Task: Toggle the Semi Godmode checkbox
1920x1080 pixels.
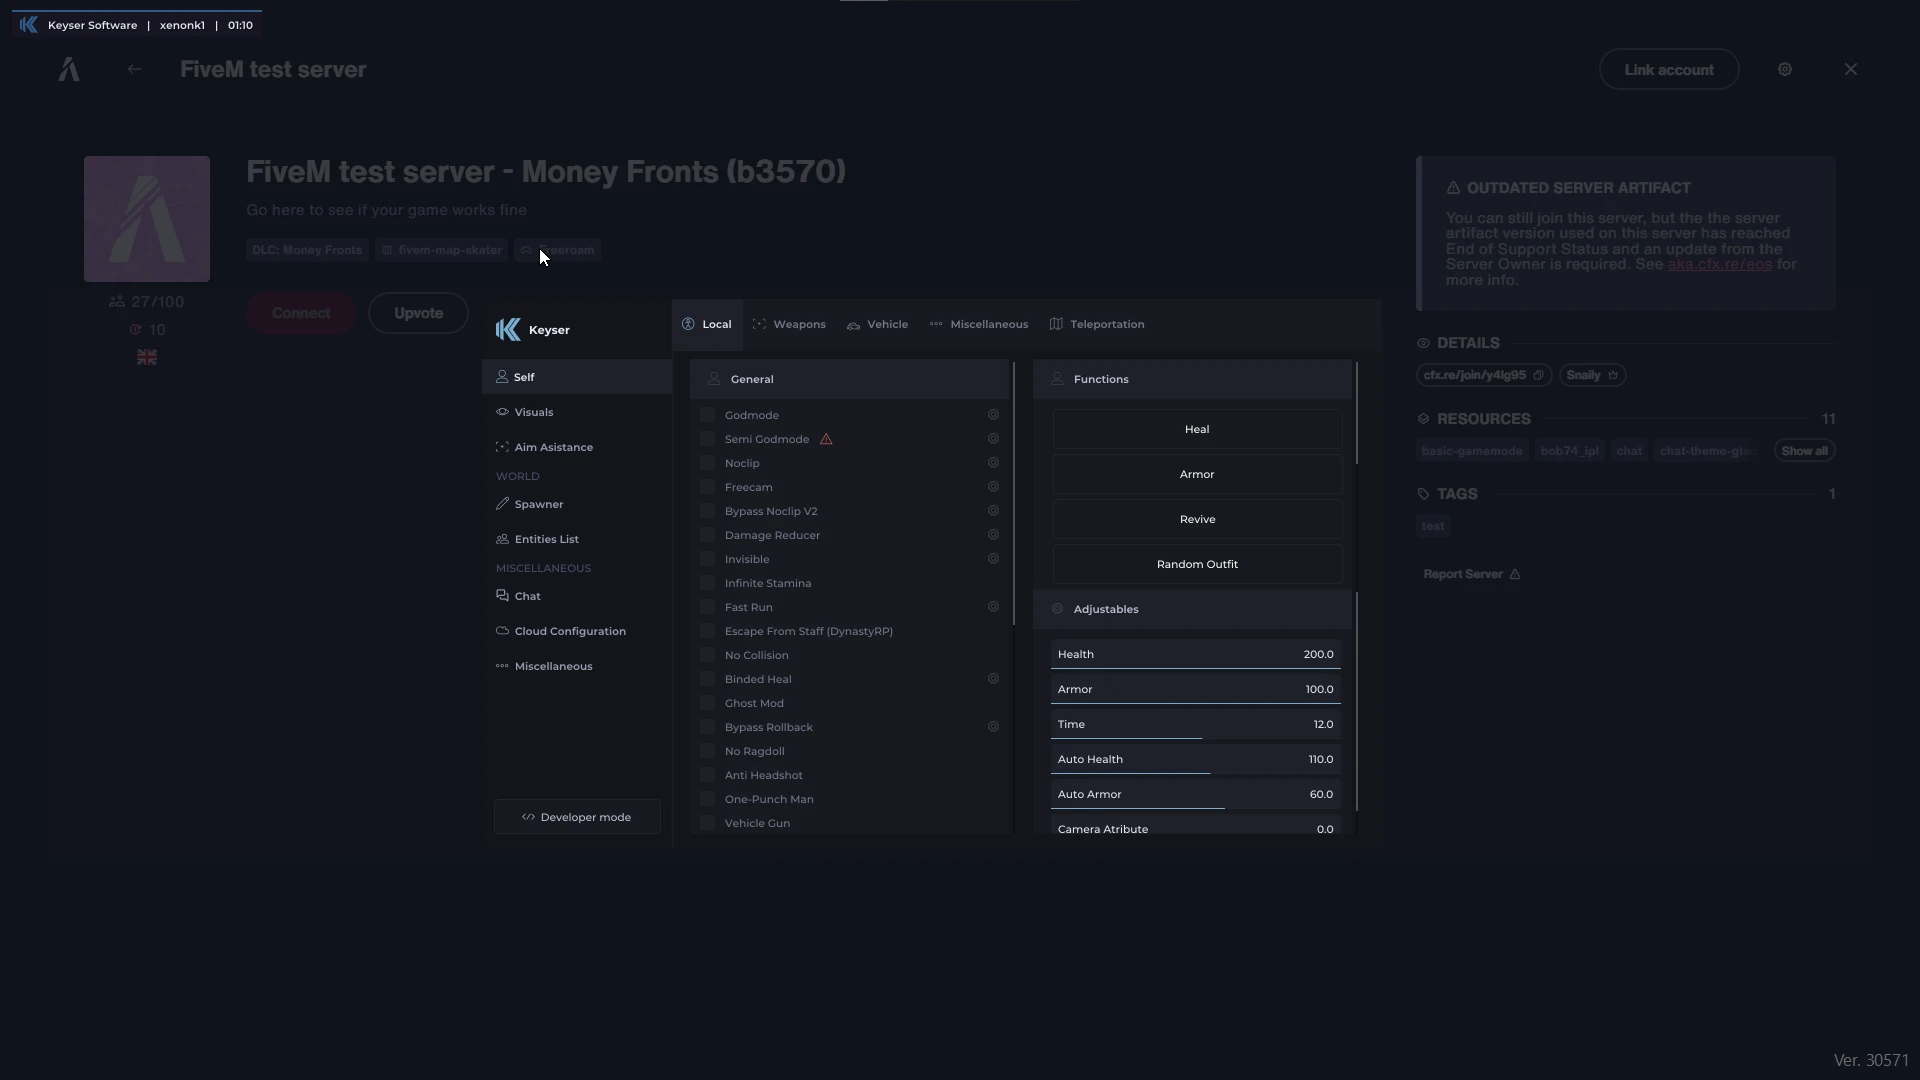Action: [708, 439]
